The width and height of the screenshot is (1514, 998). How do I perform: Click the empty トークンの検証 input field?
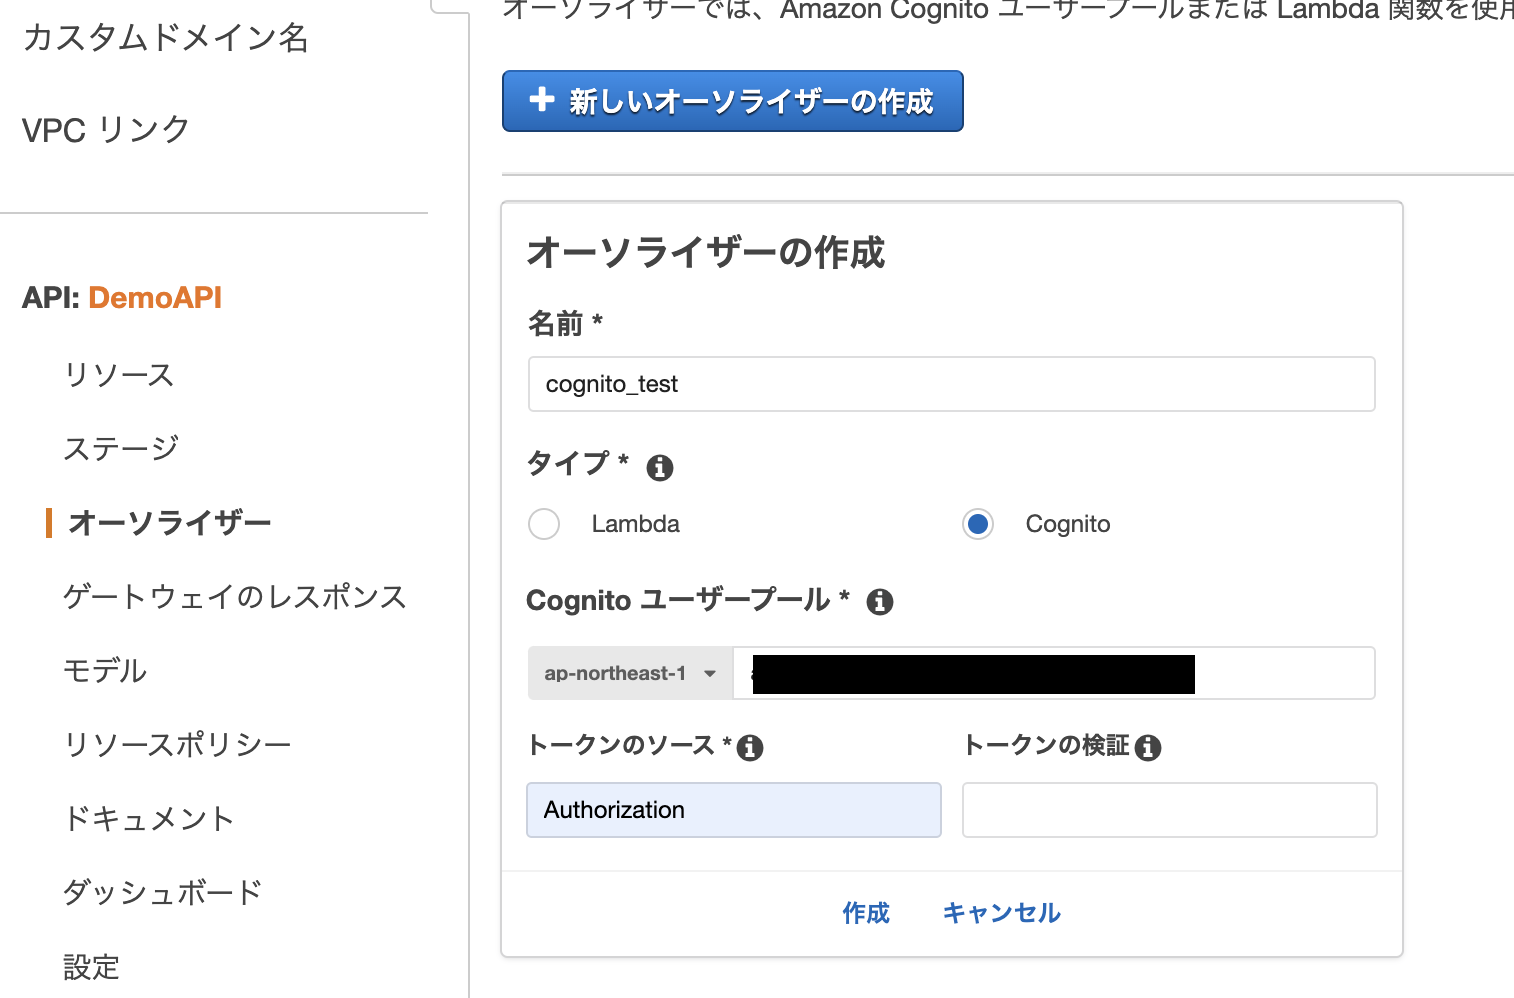click(1168, 810)
